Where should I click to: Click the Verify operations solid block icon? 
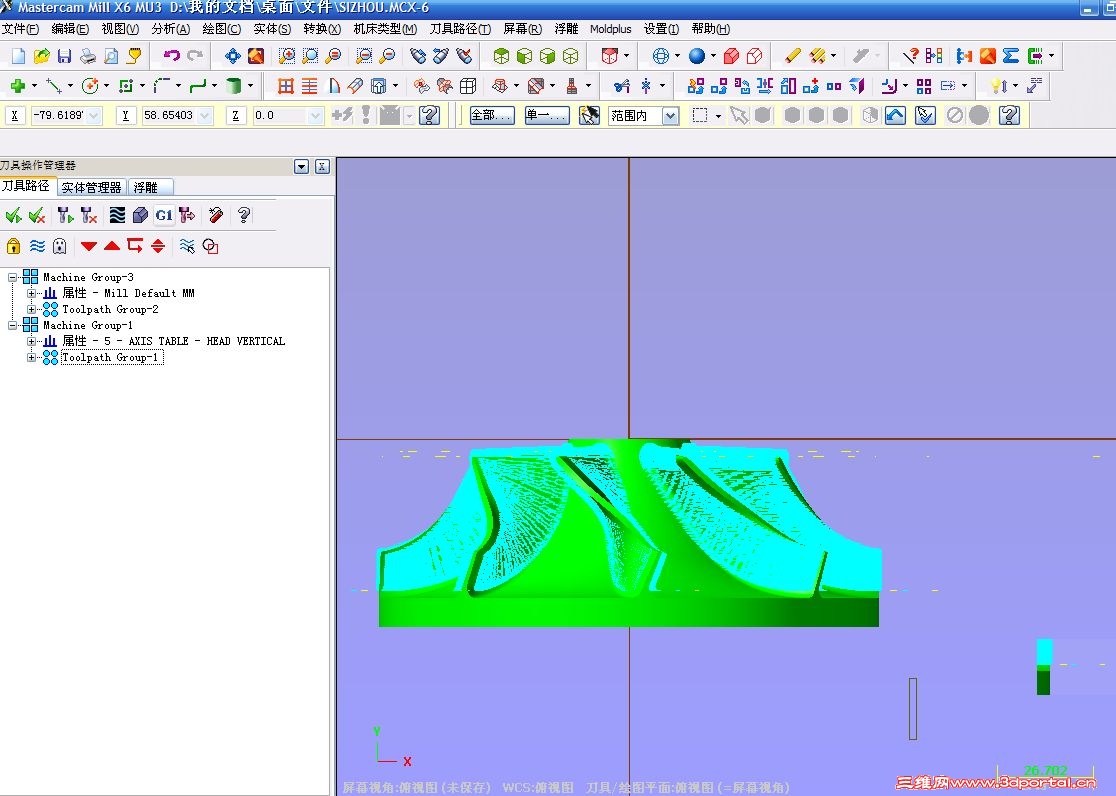pyautogui.click(x=140, y=215)
